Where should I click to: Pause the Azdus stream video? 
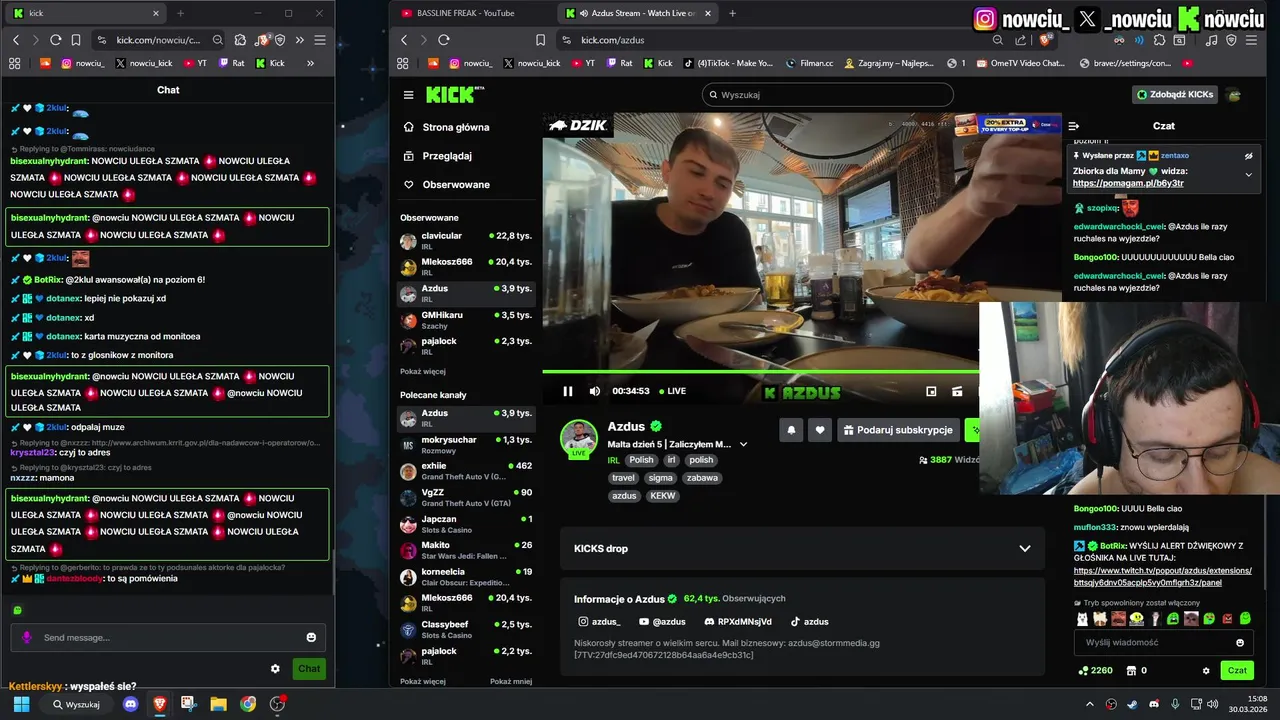click(568, 391)
